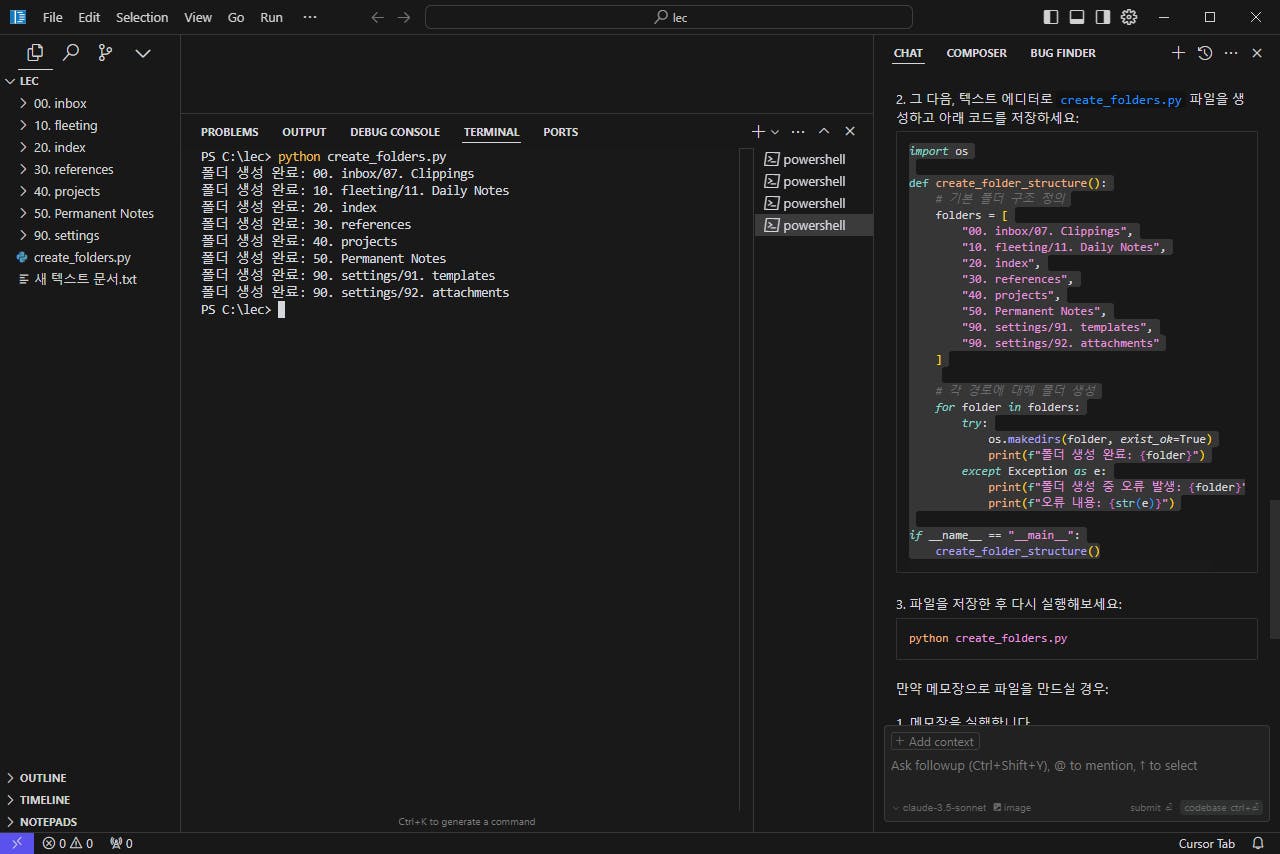This screenshot has height=854, width=1280.
Task: Open the Search view icon
Action: 71,52
